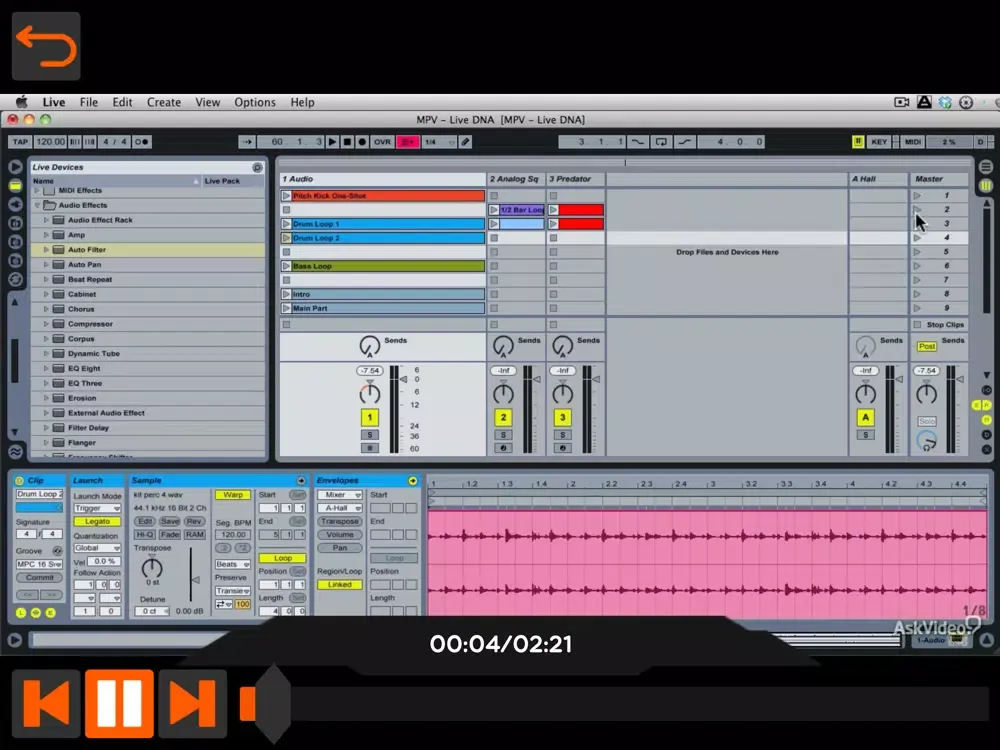Toggle the Linked envelope button
This screenshot has height=750, width=1000.
(339, 584)
